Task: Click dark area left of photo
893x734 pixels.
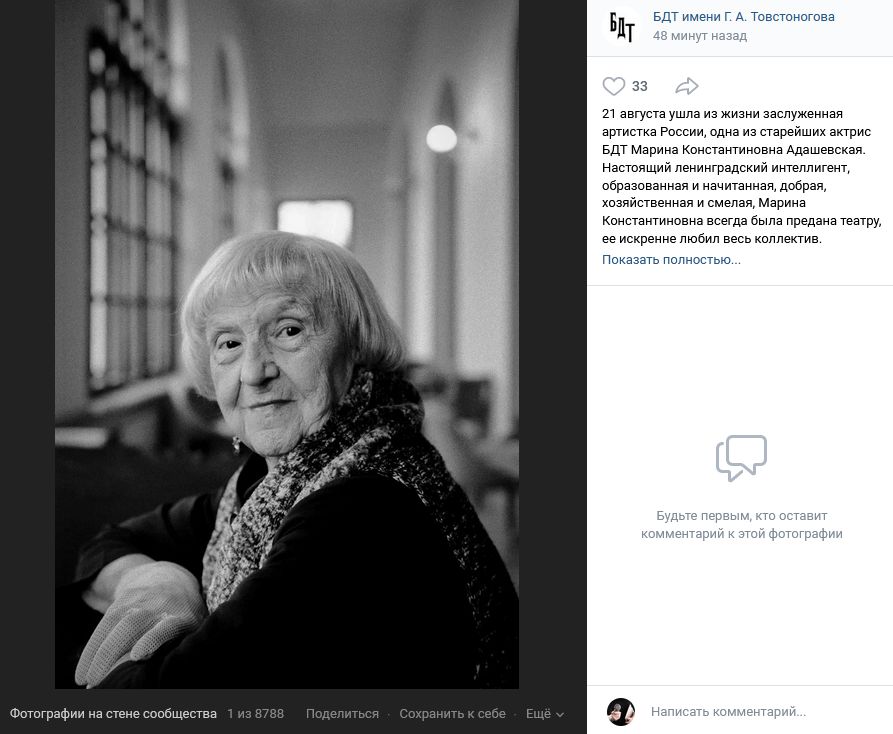Action: pos(27,344)
